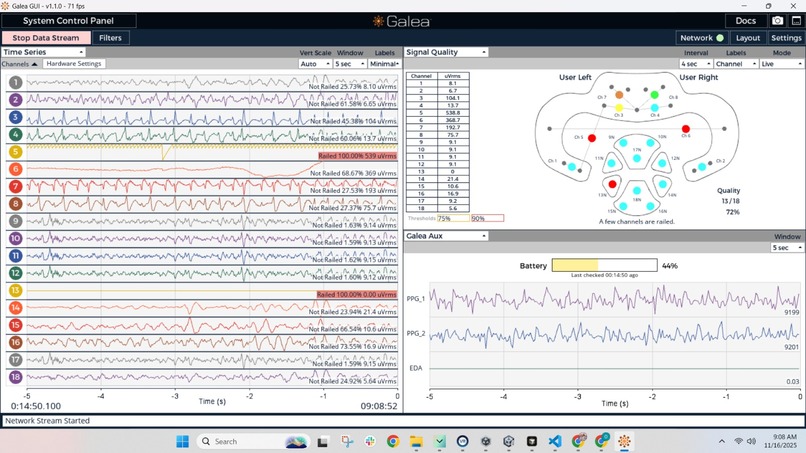Toggle channel 15 on the time series
The width and height of the screenshot is (806, 453).
point(15,325)
